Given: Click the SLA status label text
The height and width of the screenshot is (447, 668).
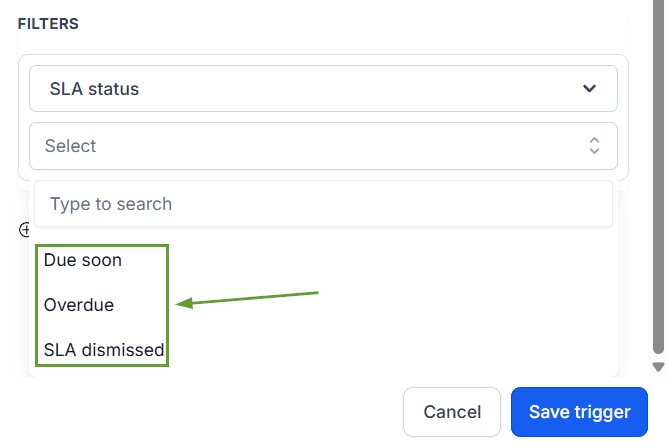Looking at the screenshot, I should (94, 89).
